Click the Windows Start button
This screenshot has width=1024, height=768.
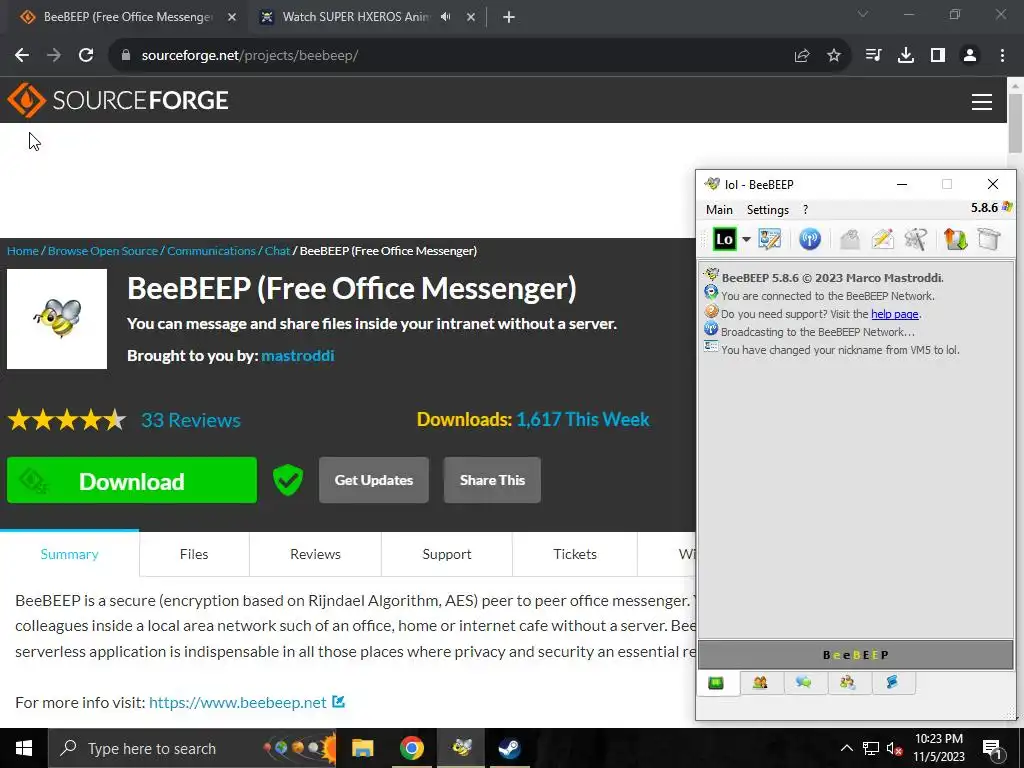[x=24, y=748]
